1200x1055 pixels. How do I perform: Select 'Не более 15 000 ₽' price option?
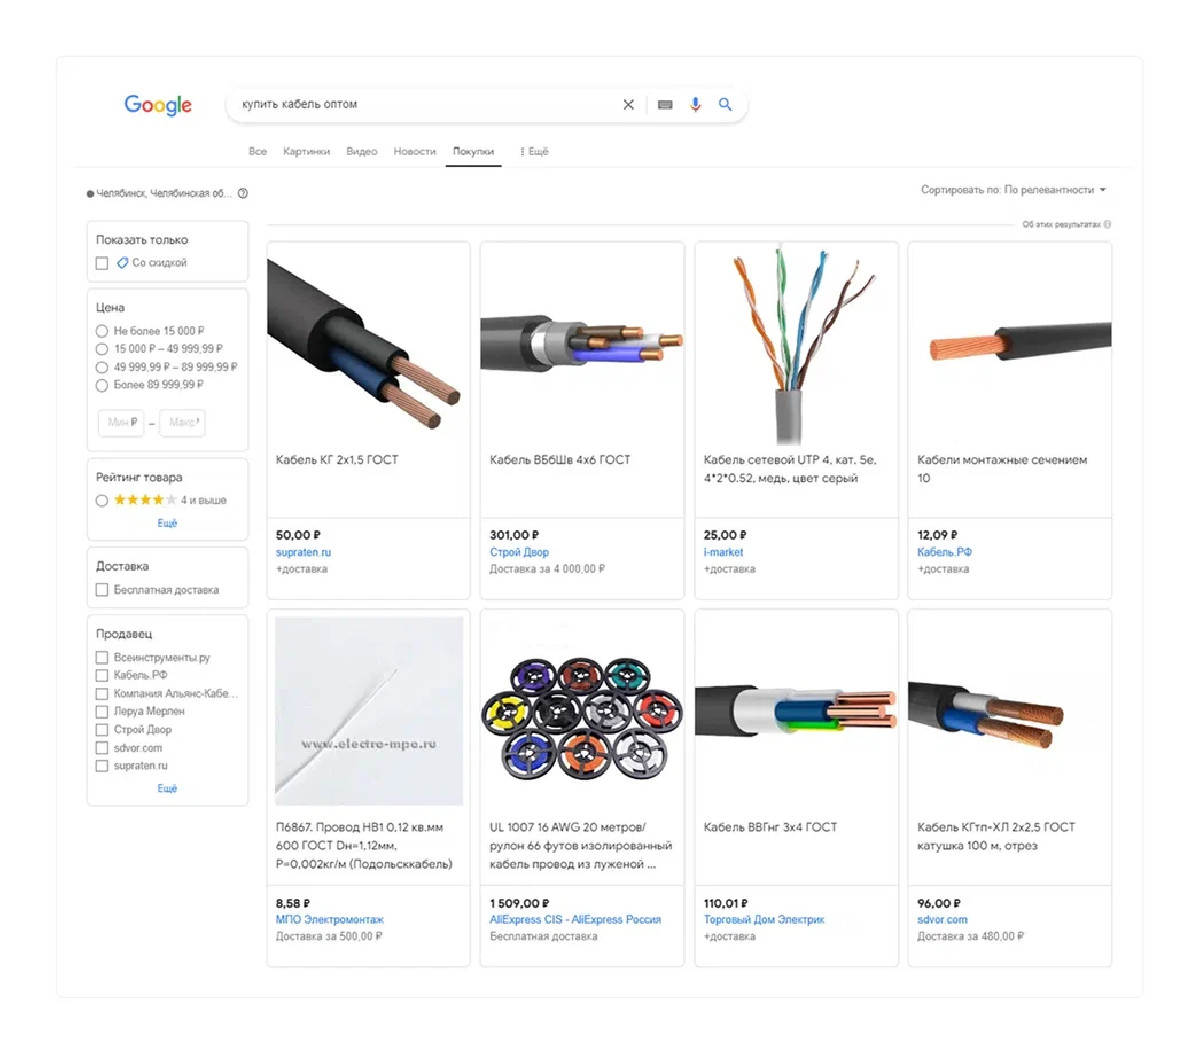point(102,331)
